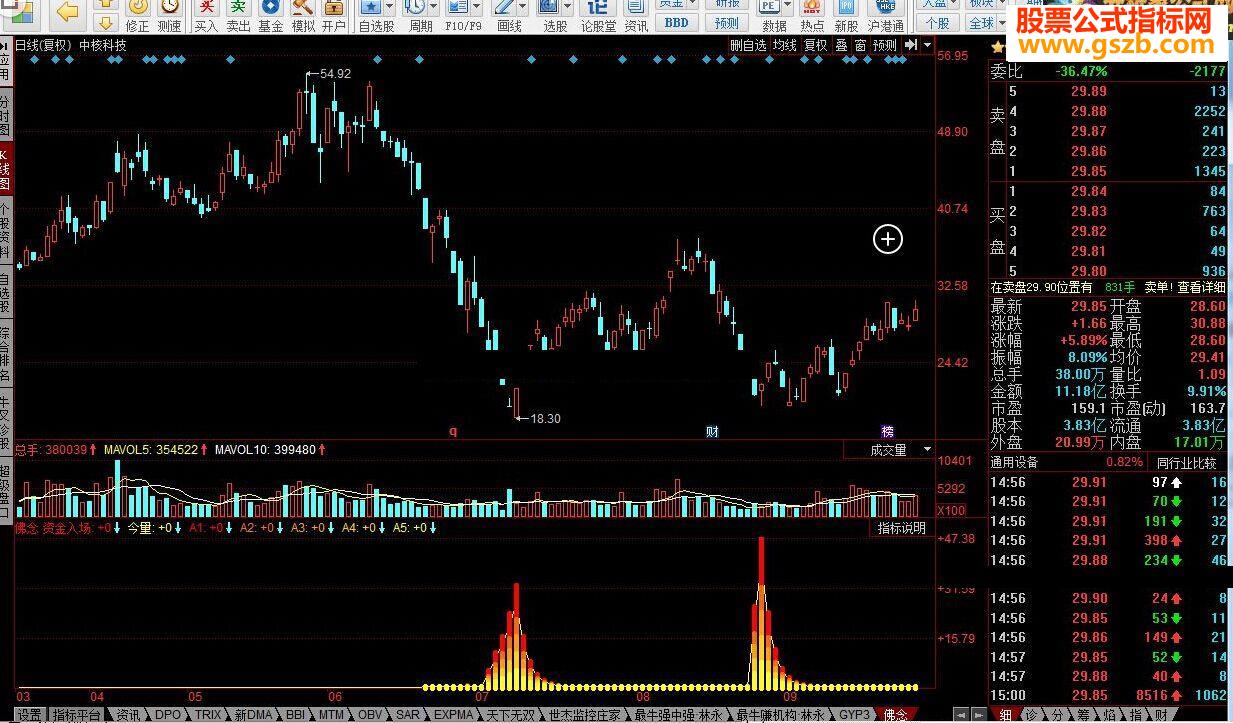Click the 榜 marker on the chart
The width and height of the screenshot is (1233, 723).
click(887, 432)
